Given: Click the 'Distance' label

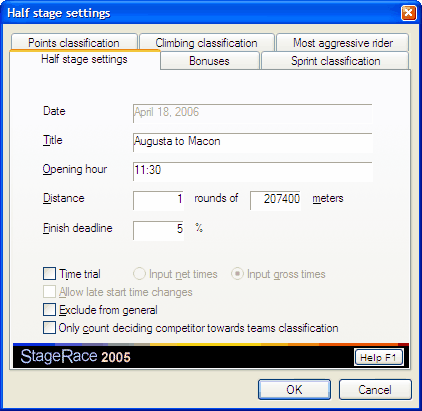Looking at the screenshot, I should [63, 198].
